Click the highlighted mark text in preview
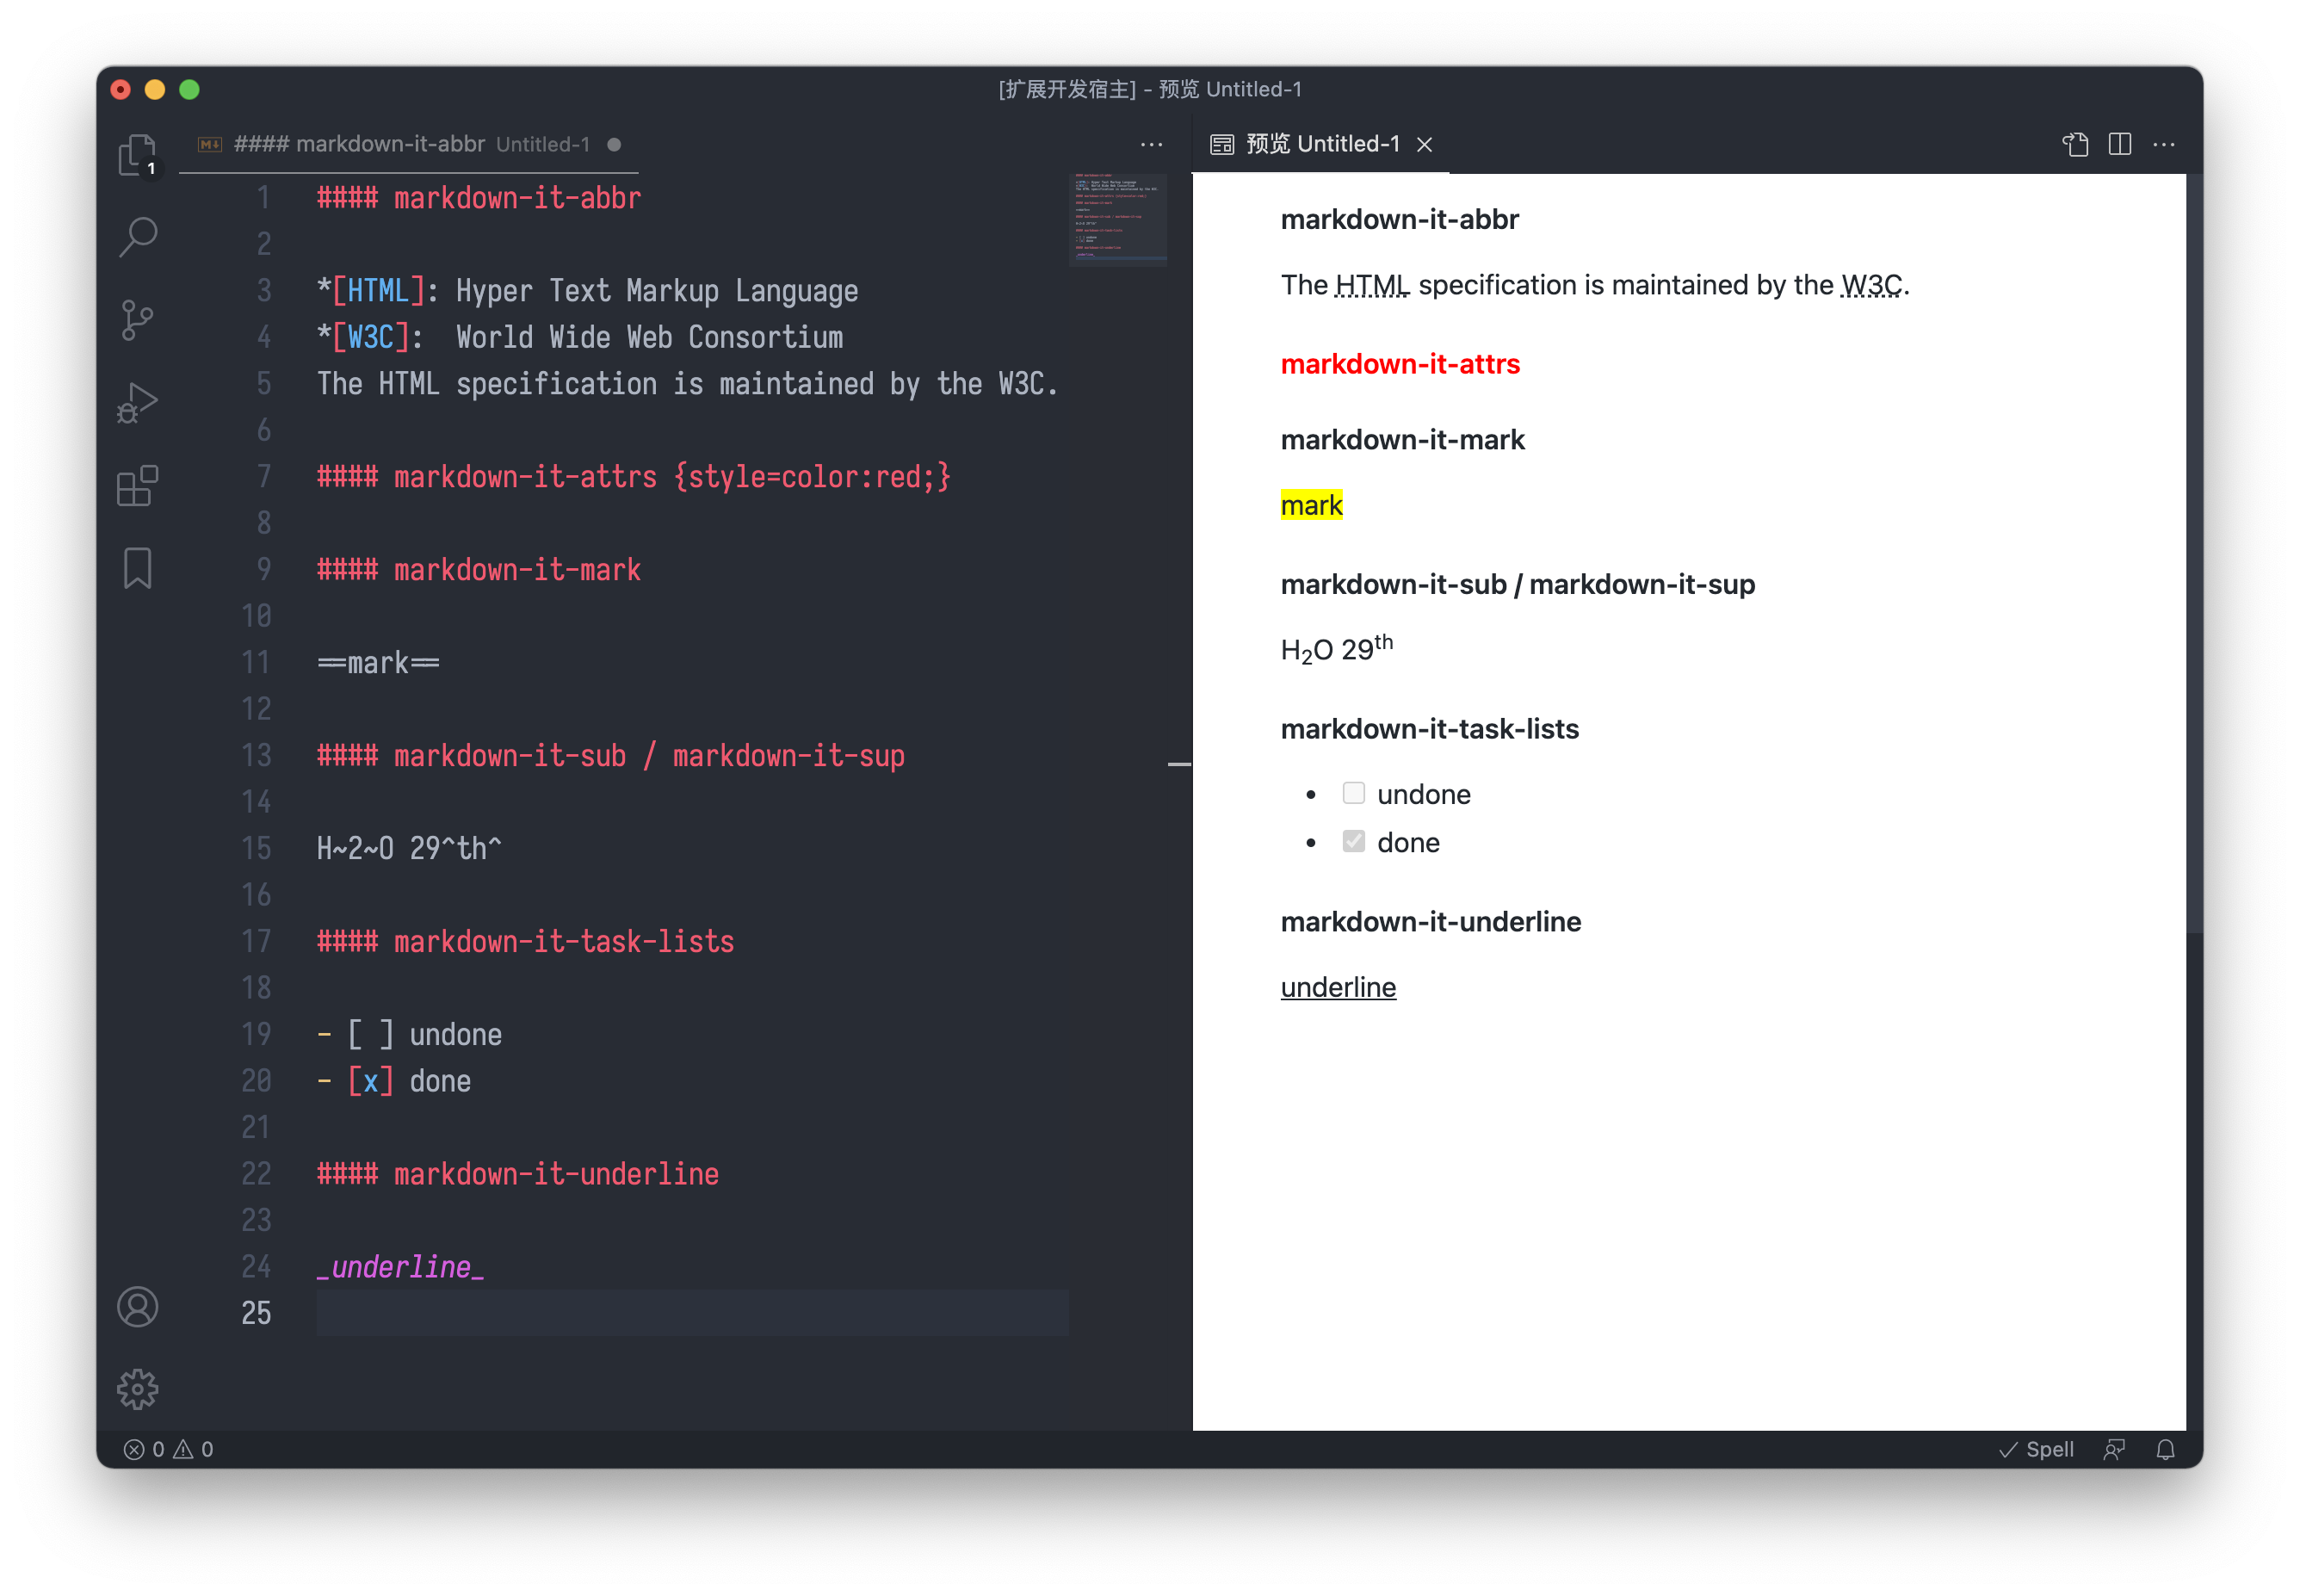 point(1311,505)
